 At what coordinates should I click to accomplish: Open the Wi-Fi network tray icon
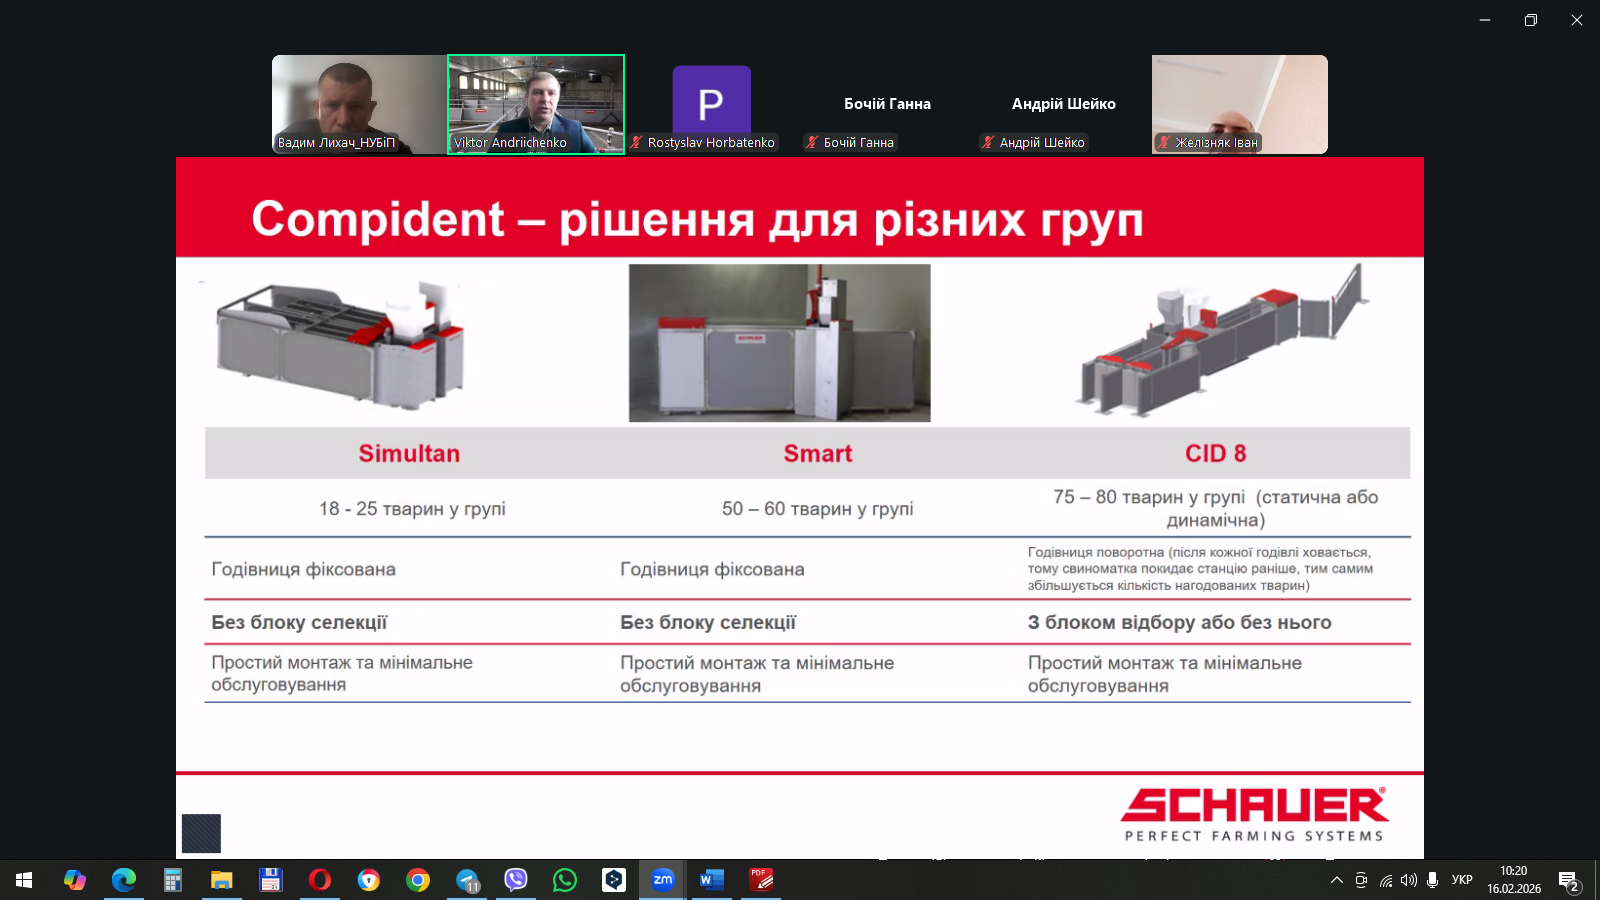click(x=1385, y=880)
